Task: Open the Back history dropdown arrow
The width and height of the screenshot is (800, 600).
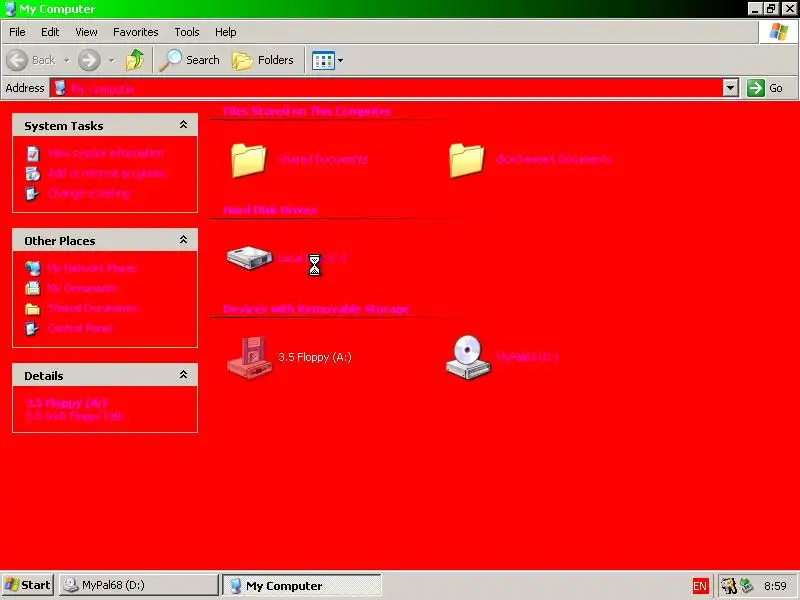Action: click(x=67, y=60)
